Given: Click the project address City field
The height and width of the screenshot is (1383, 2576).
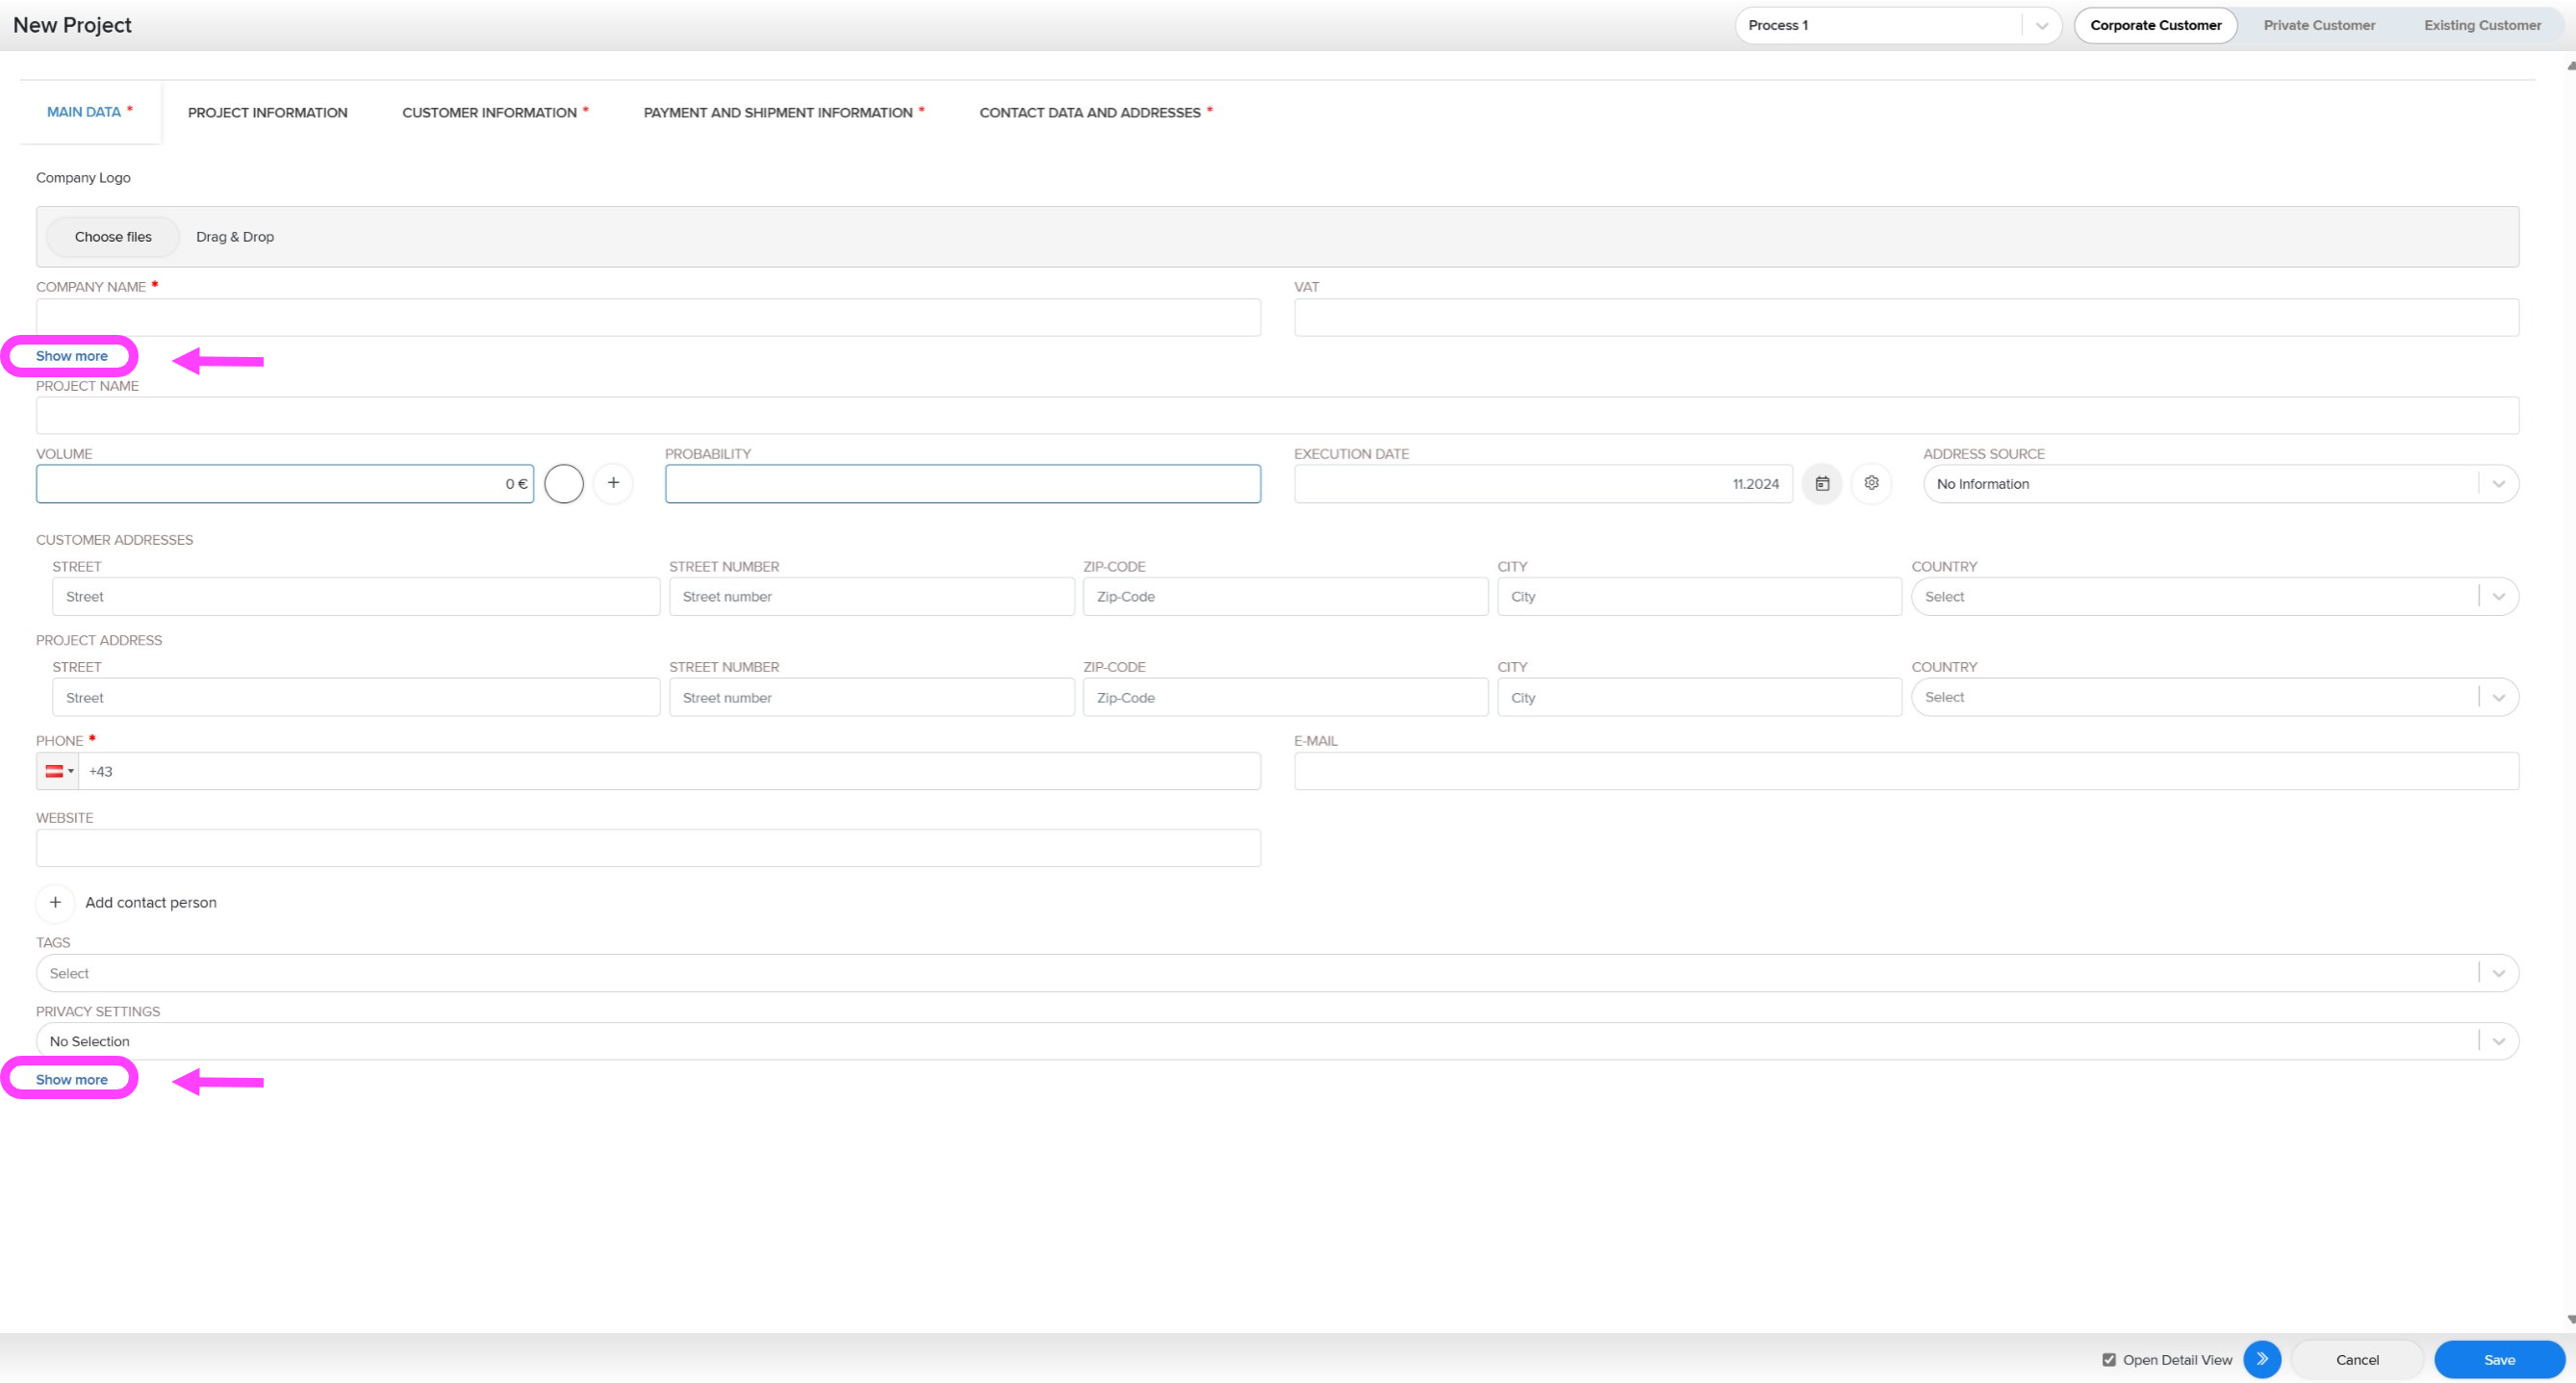Looking at the screenshot, I should [1699, 698].
